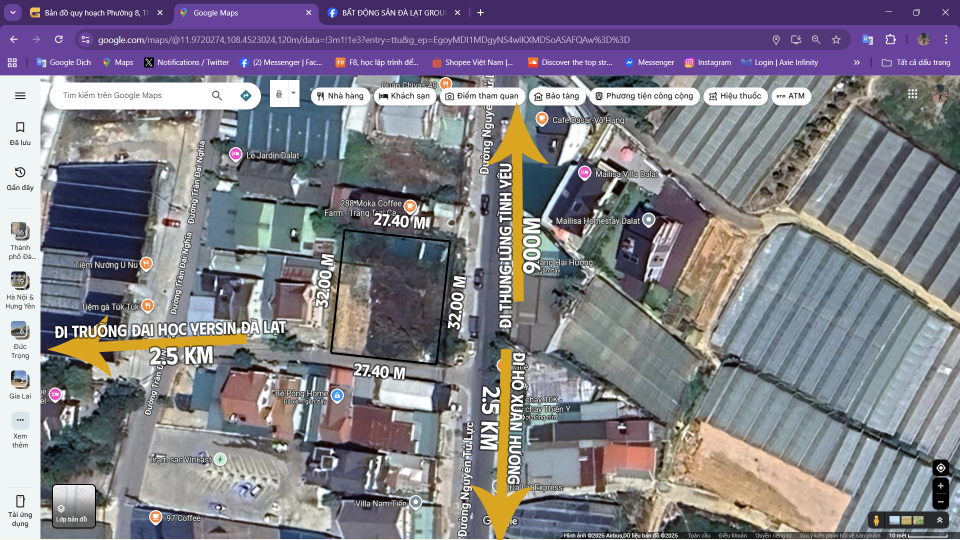This screenshot has width=960, height=540.
Task: Click the Tiệm gà Túk Túk pin
Action: tap(148, 305)
